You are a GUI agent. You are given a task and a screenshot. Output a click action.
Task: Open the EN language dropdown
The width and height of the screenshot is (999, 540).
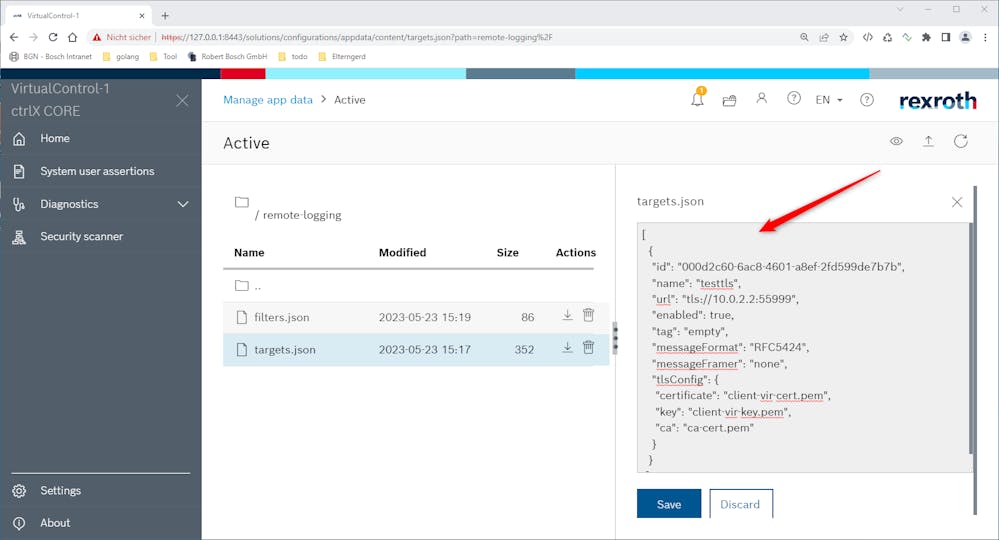829,100
